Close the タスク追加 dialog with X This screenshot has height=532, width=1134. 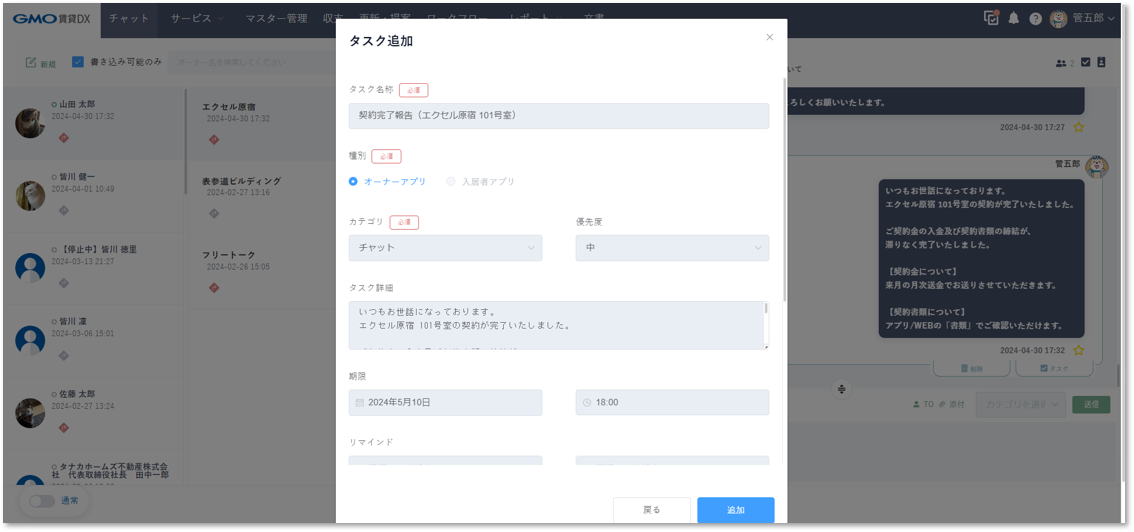coord(769,37)
